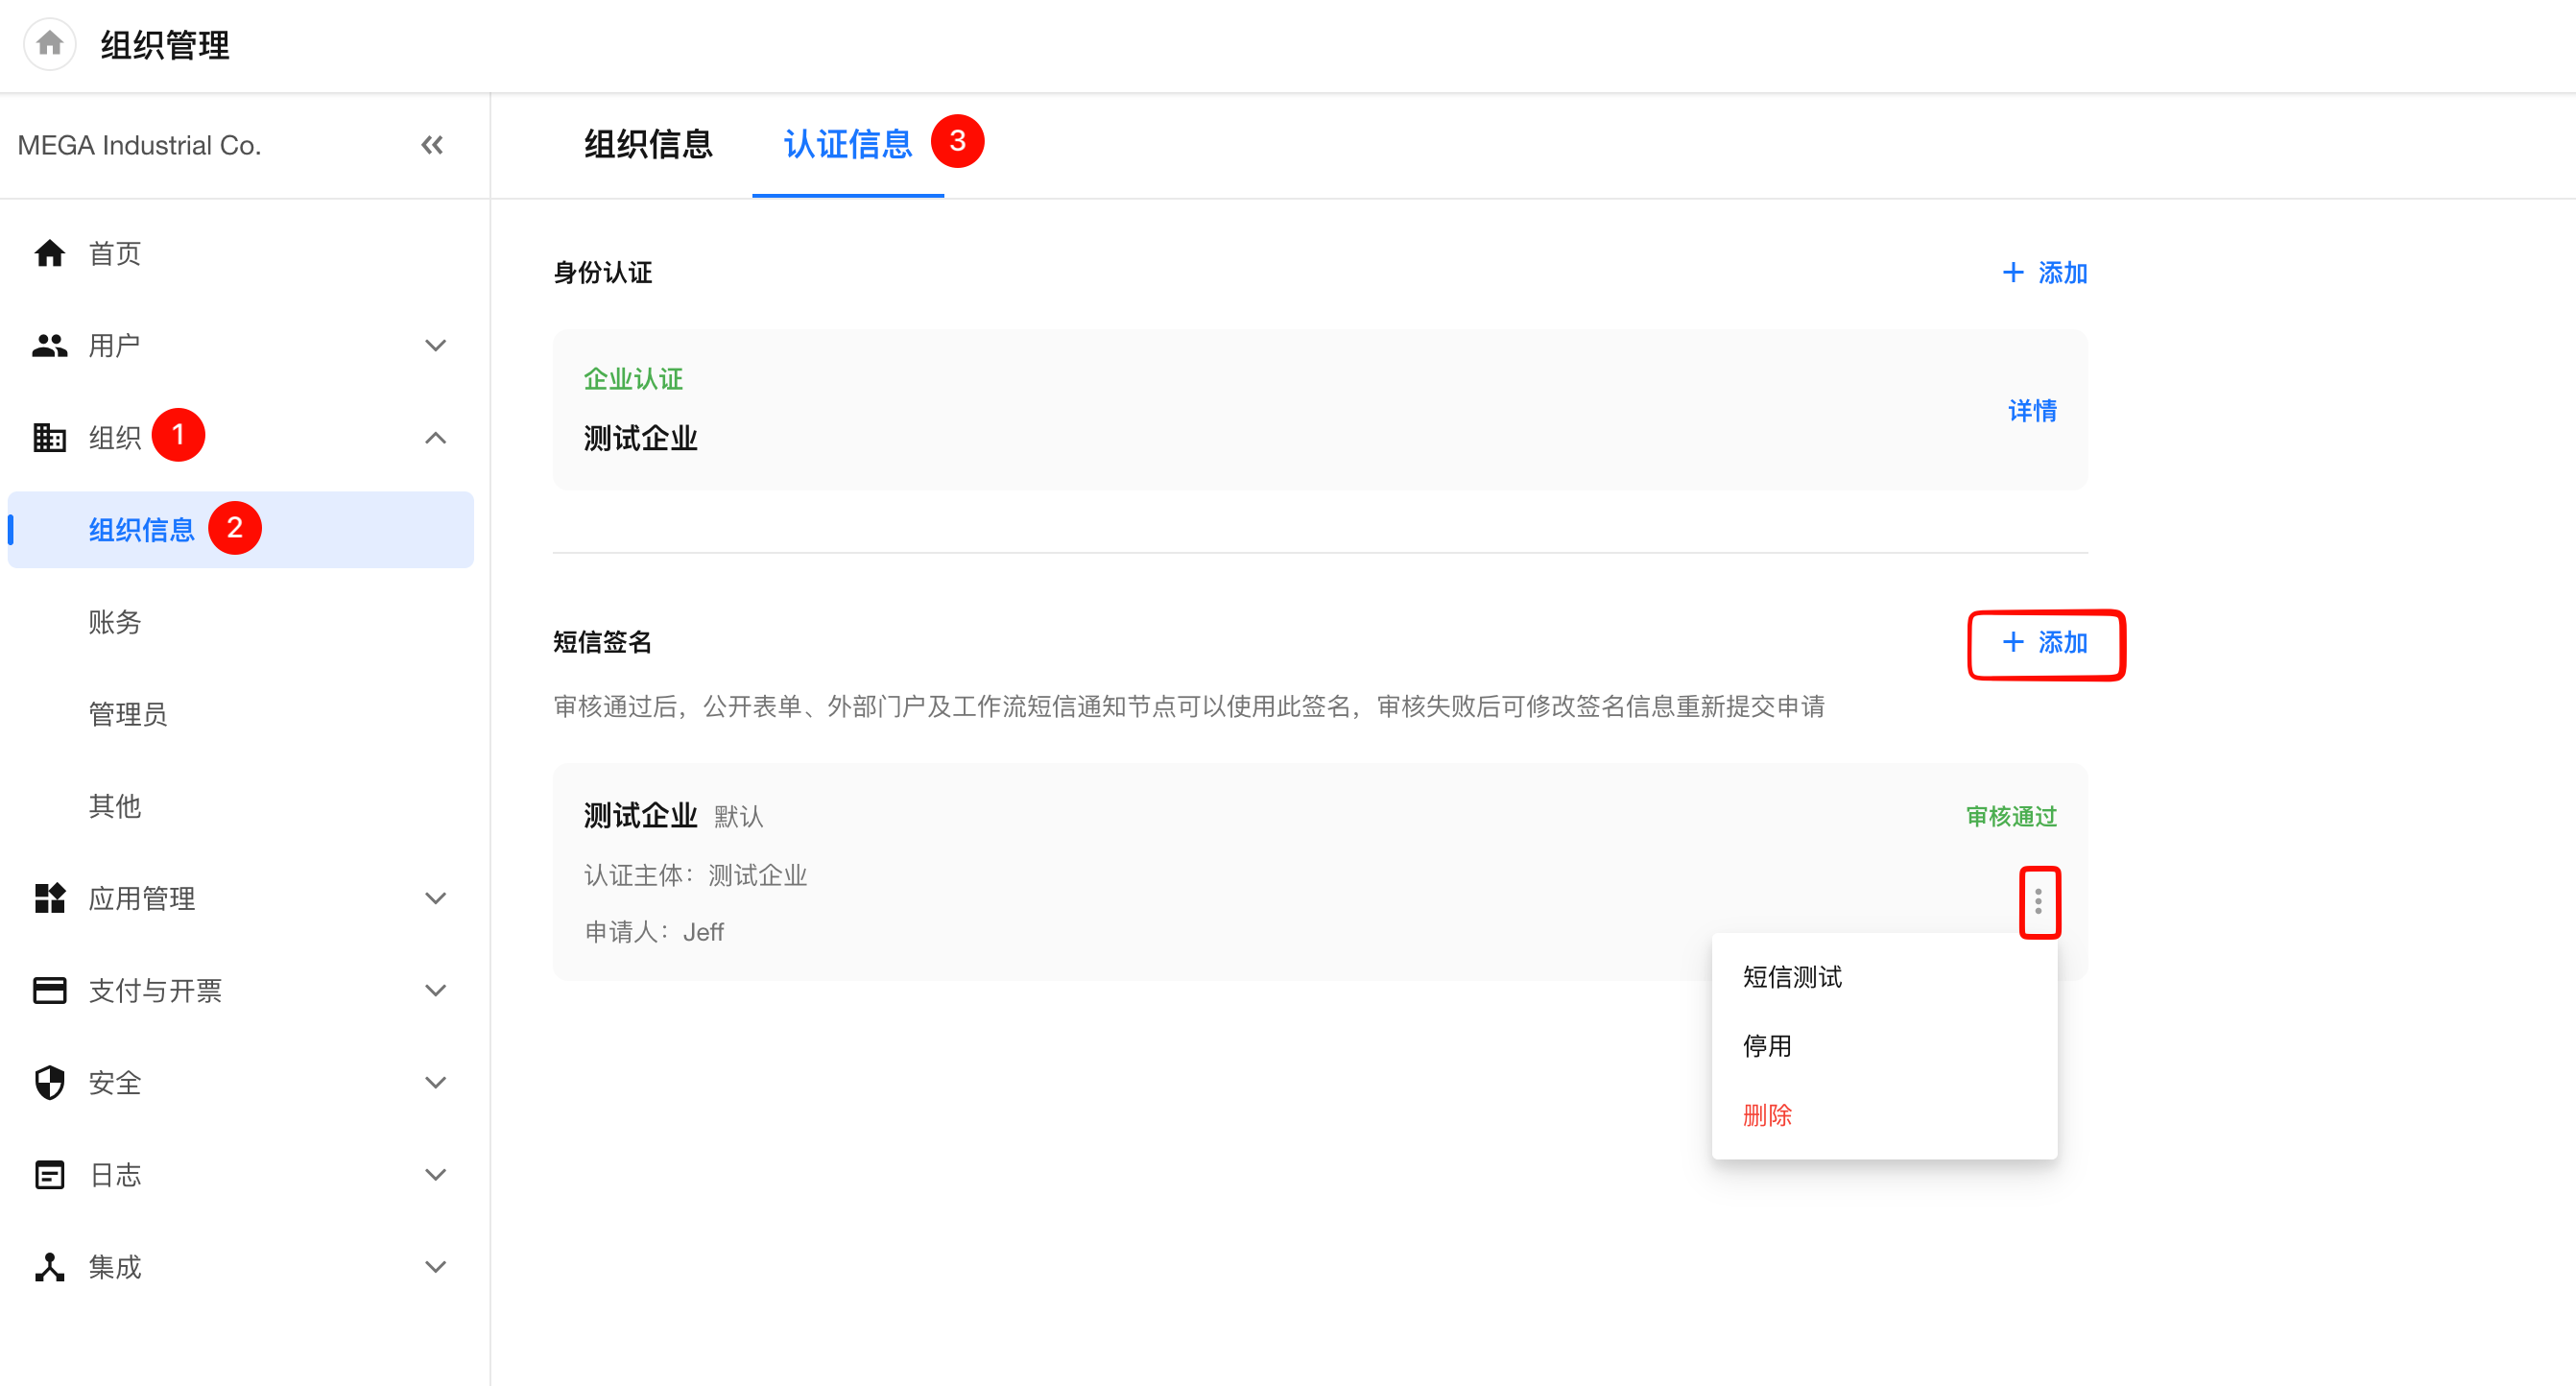Click the 首页 house icon in sidebar
Screen dimensions: 2576x1386
tap(49, 253)
